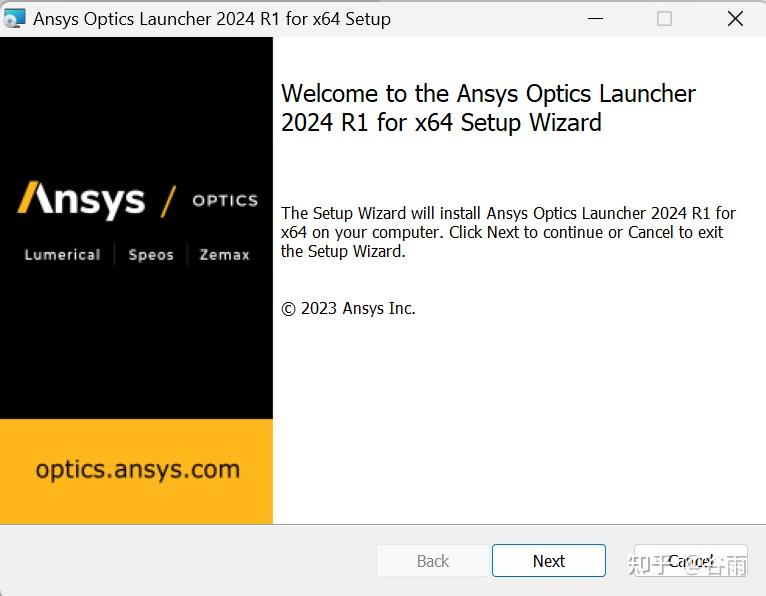Image resolution: width=766 pixels, height=596 pixels.
Task: Continue with the Next button
Action: click(549, 561)
